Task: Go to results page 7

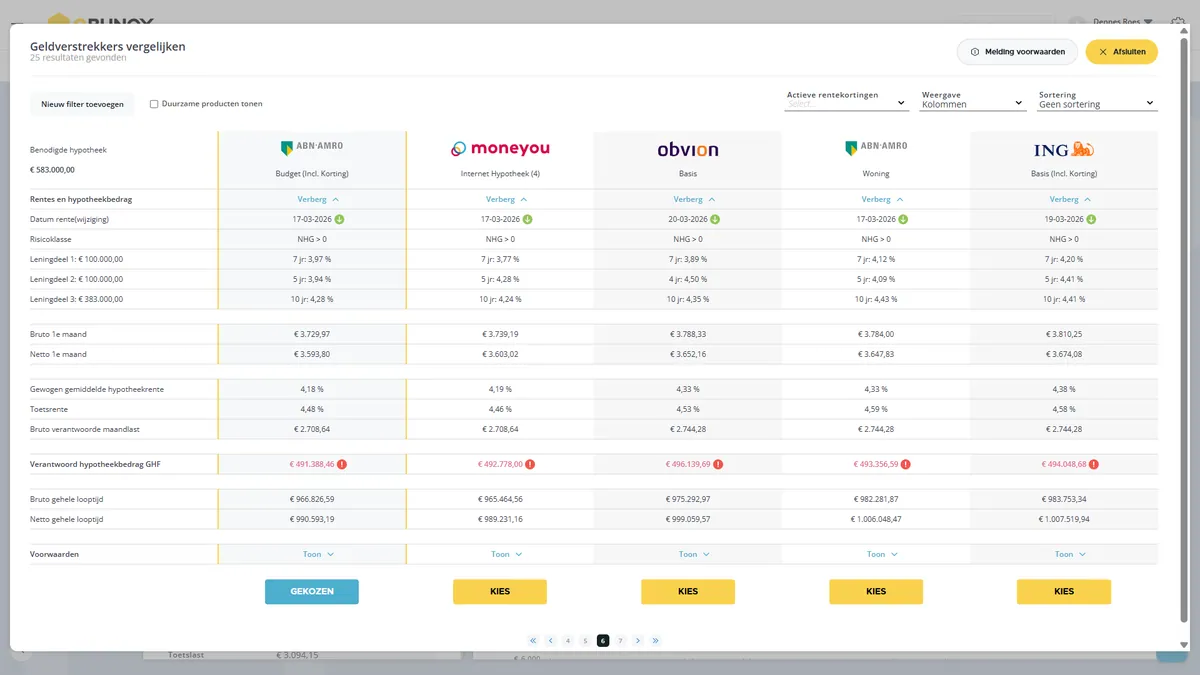Action: click(x=620, y=641)
